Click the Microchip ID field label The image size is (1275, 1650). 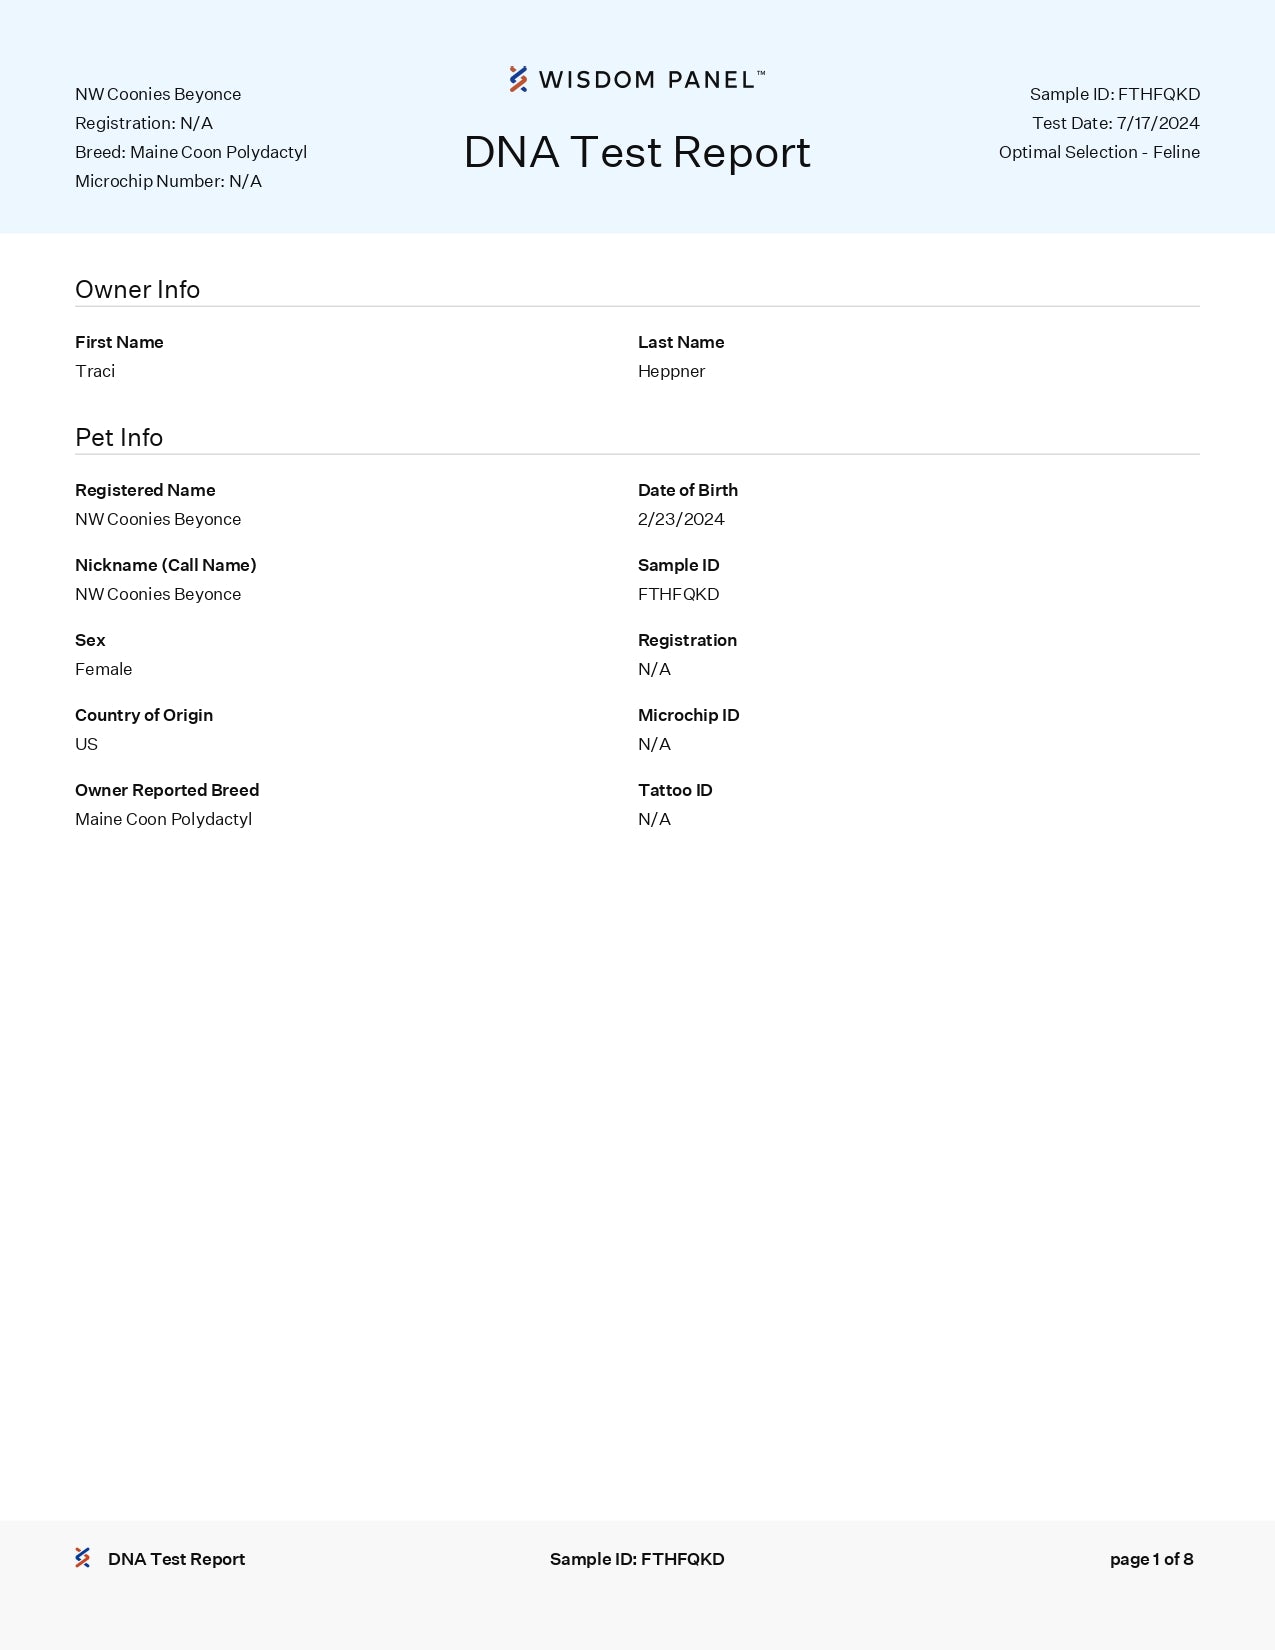tap(688, 715)
